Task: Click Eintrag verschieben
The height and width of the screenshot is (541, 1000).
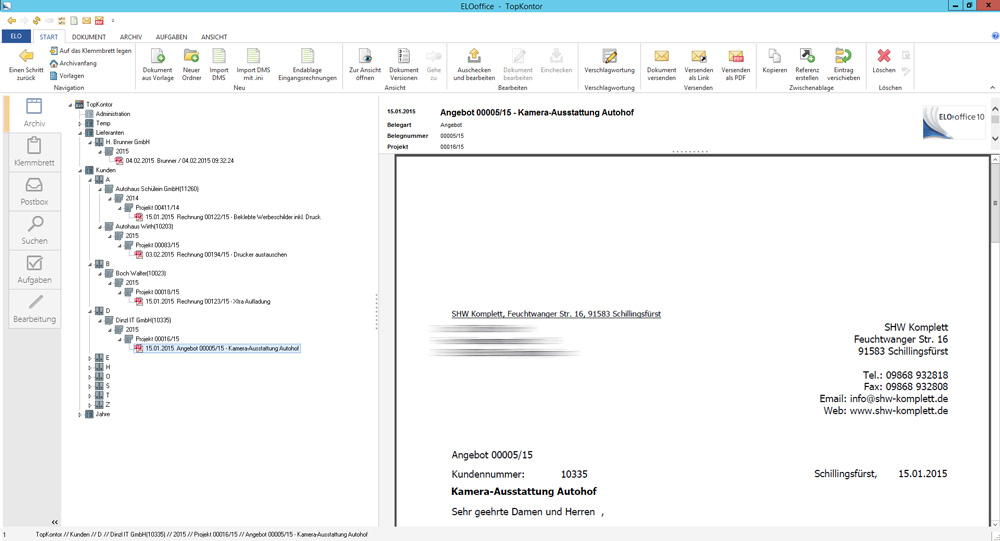Action: click(x=843, y=64)
